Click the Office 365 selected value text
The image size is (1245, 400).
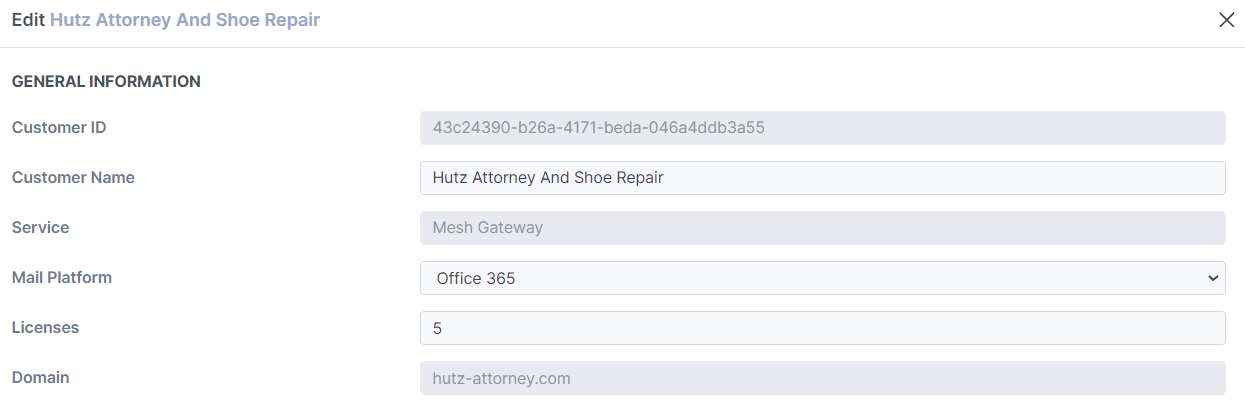[476, 279]
